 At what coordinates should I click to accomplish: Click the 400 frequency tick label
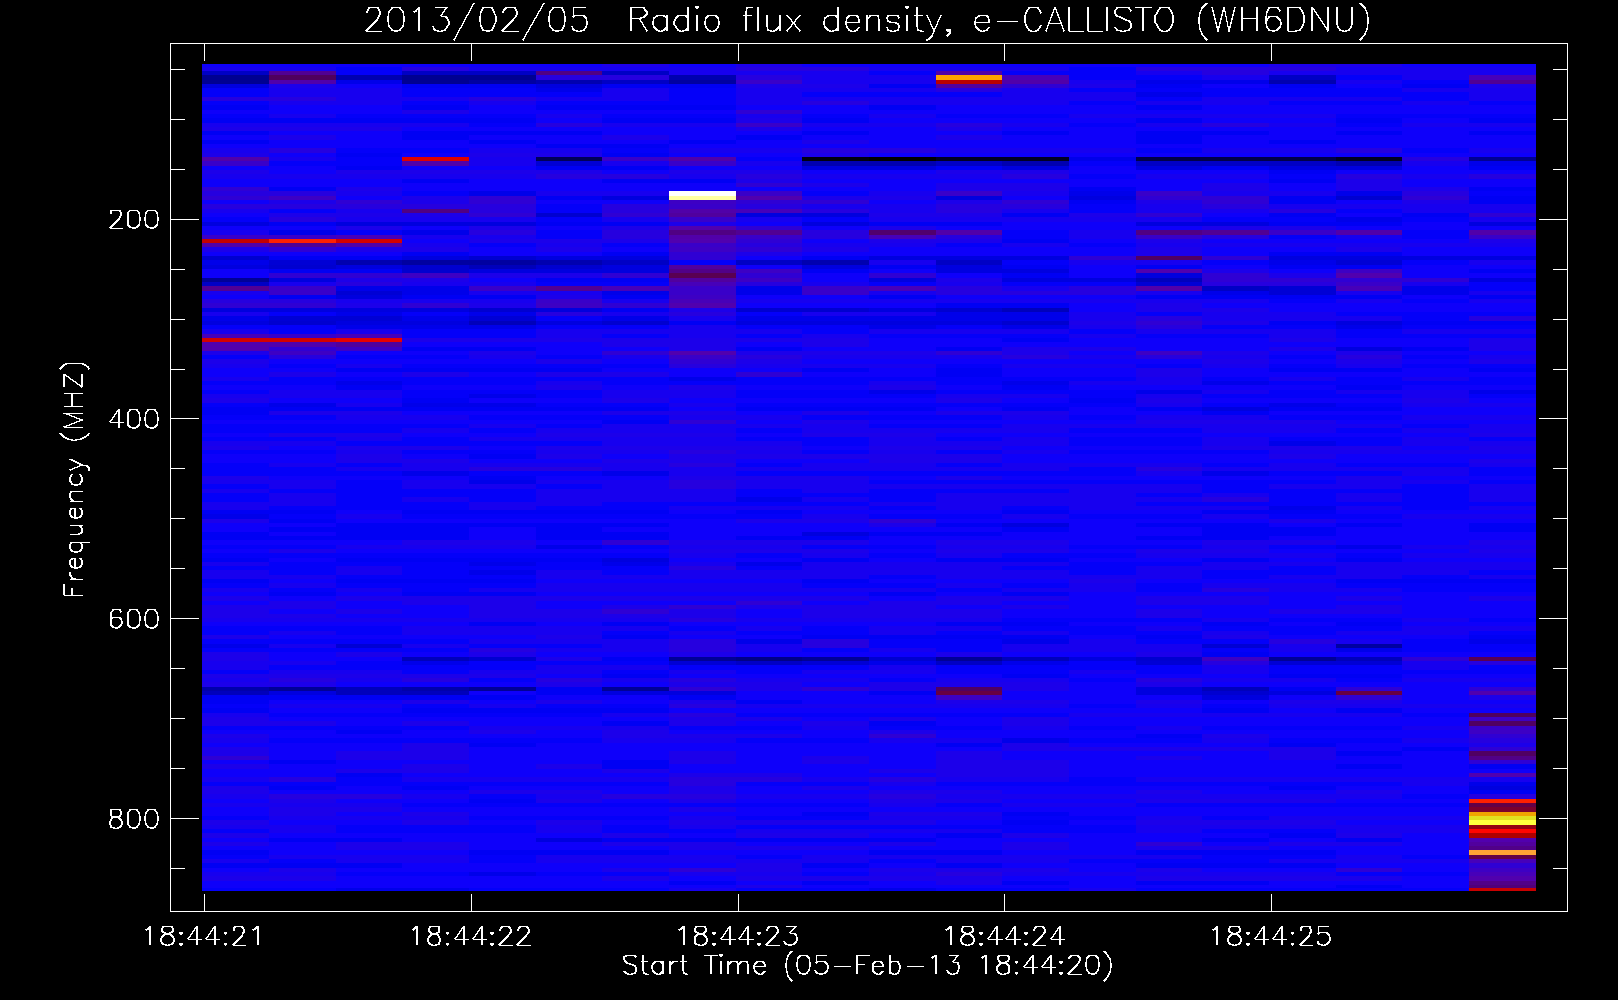click(134, 419)
